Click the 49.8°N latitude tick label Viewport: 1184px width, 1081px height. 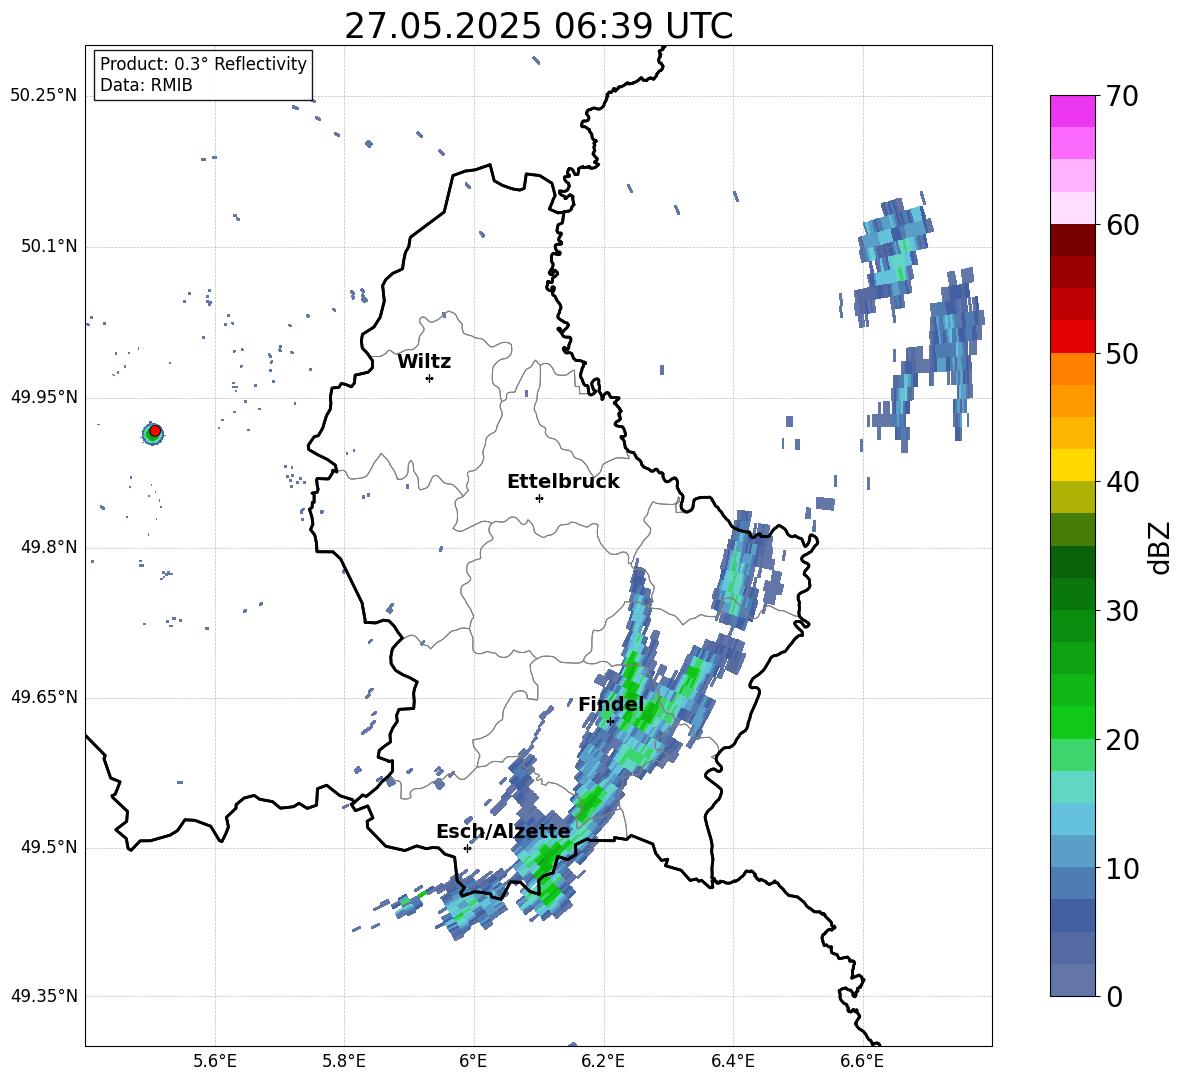(x=49, y=546)
